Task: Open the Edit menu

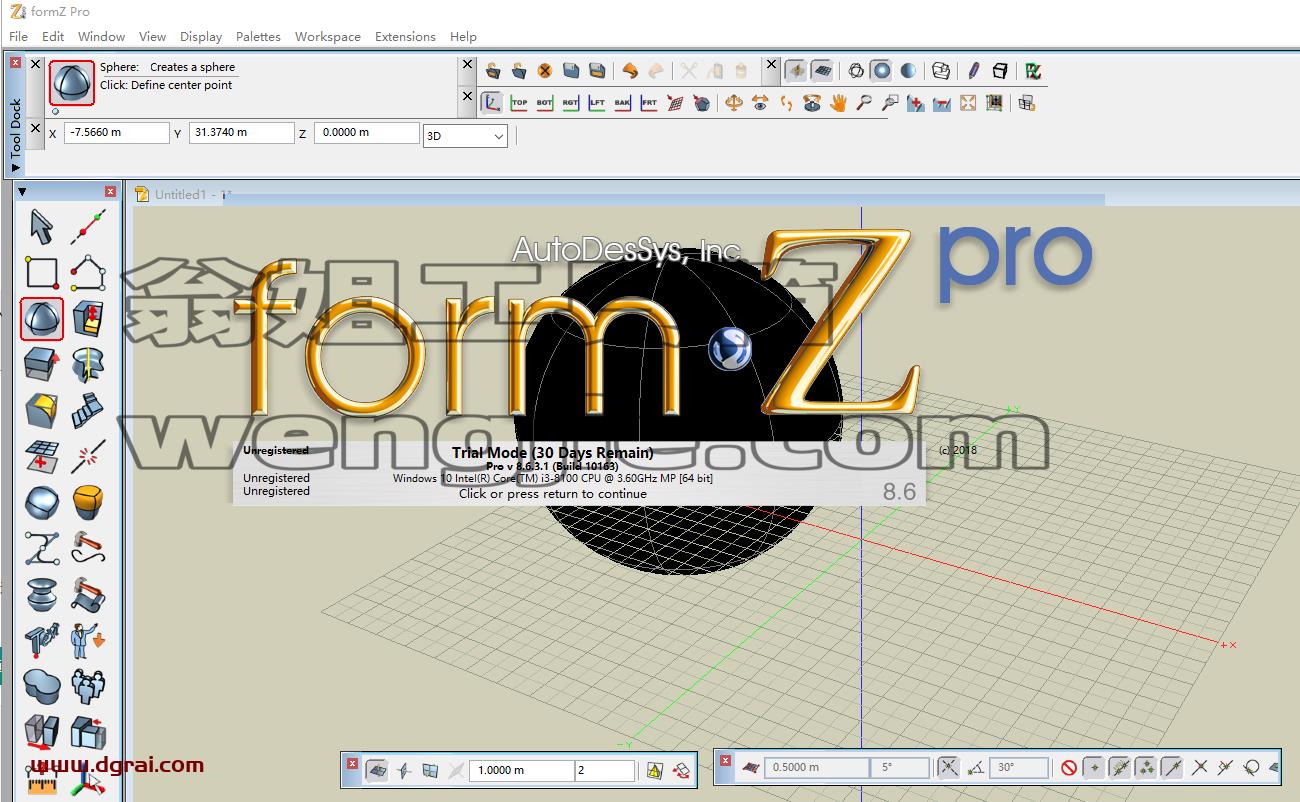Action: tap(53, 36)
